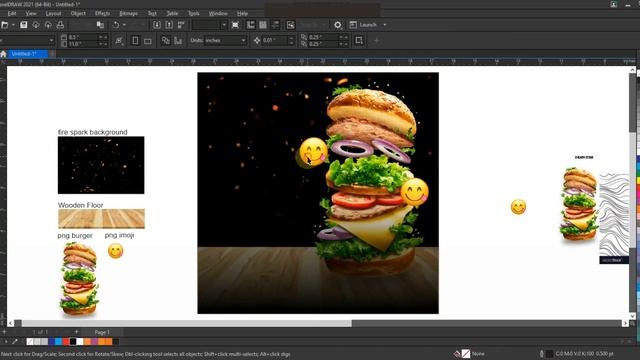The width and height of the screenshot is (640, 360).
Task: Open the Object menu
Action: pyautogui.click(x=78, y=13)
